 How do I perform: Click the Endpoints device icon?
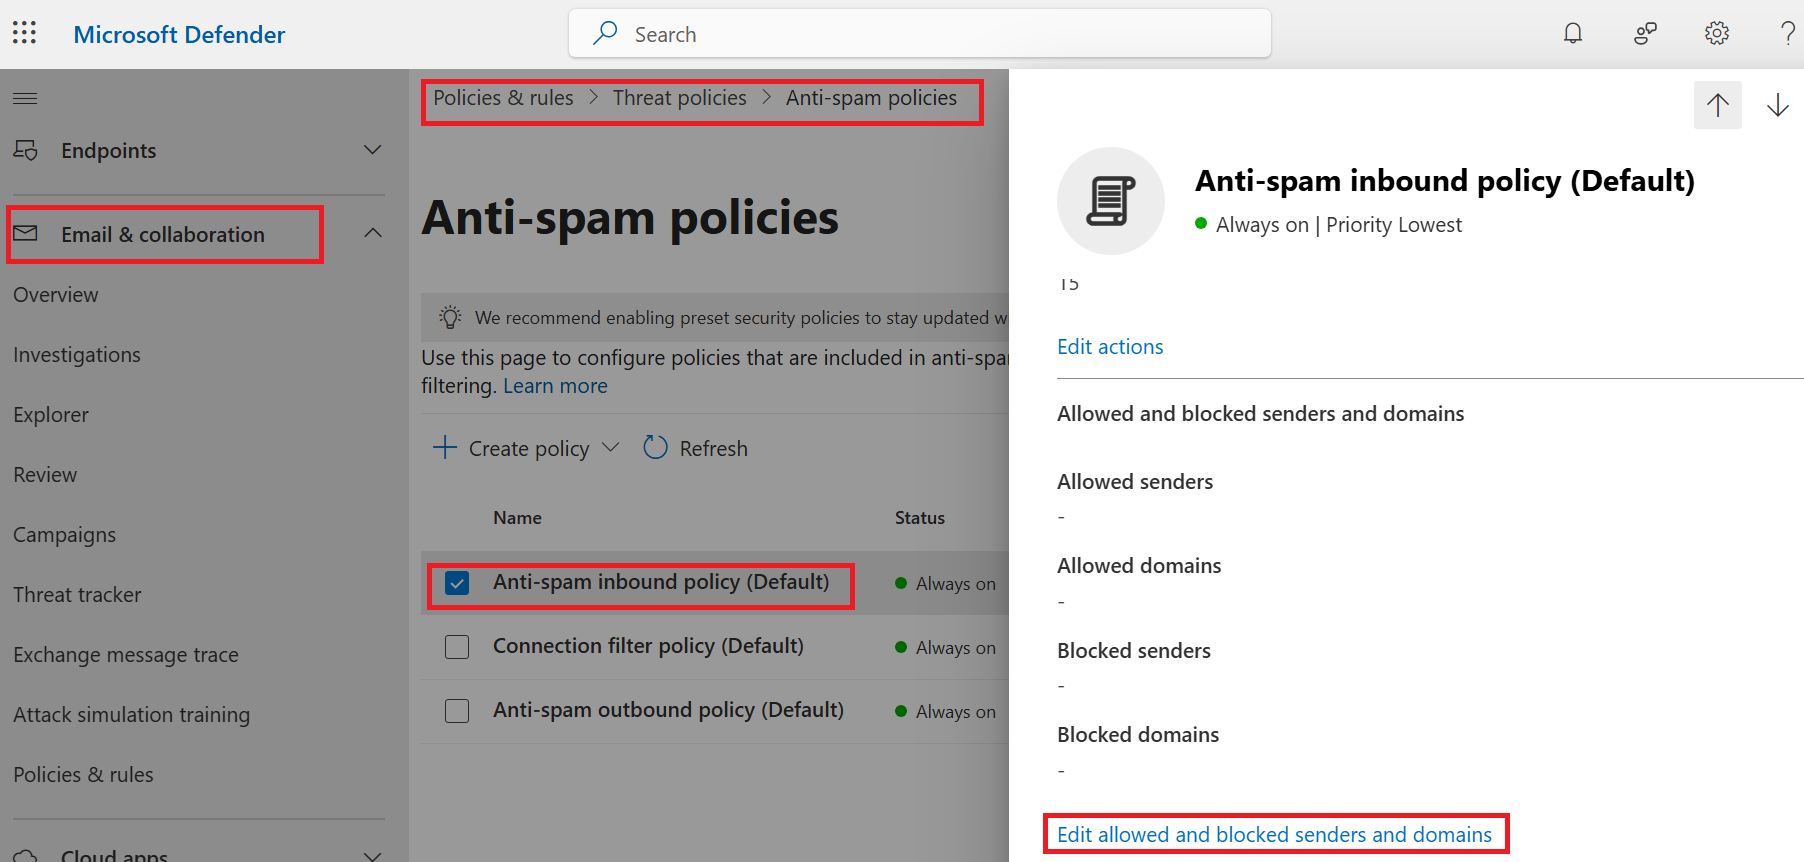click(x=26, y=150)
